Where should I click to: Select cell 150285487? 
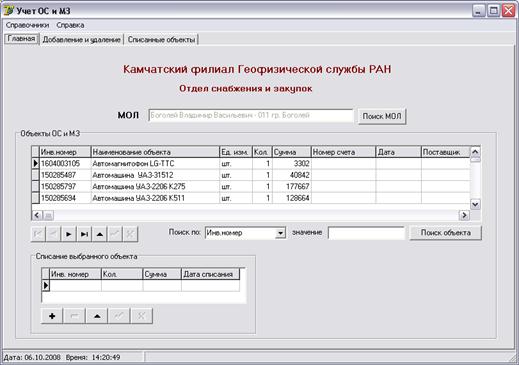65,175
